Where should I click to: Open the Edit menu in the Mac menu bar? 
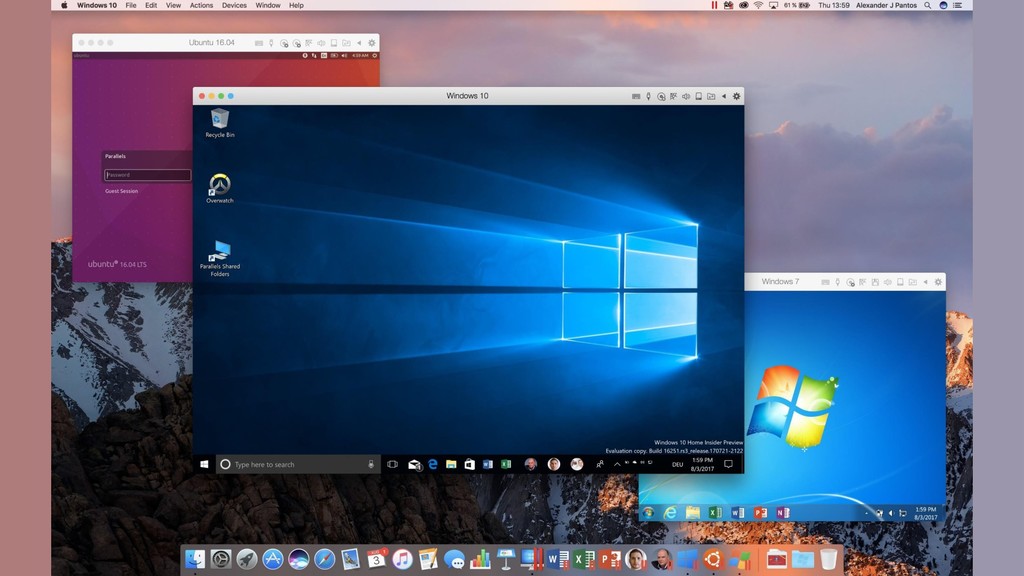tap(151, 5)
